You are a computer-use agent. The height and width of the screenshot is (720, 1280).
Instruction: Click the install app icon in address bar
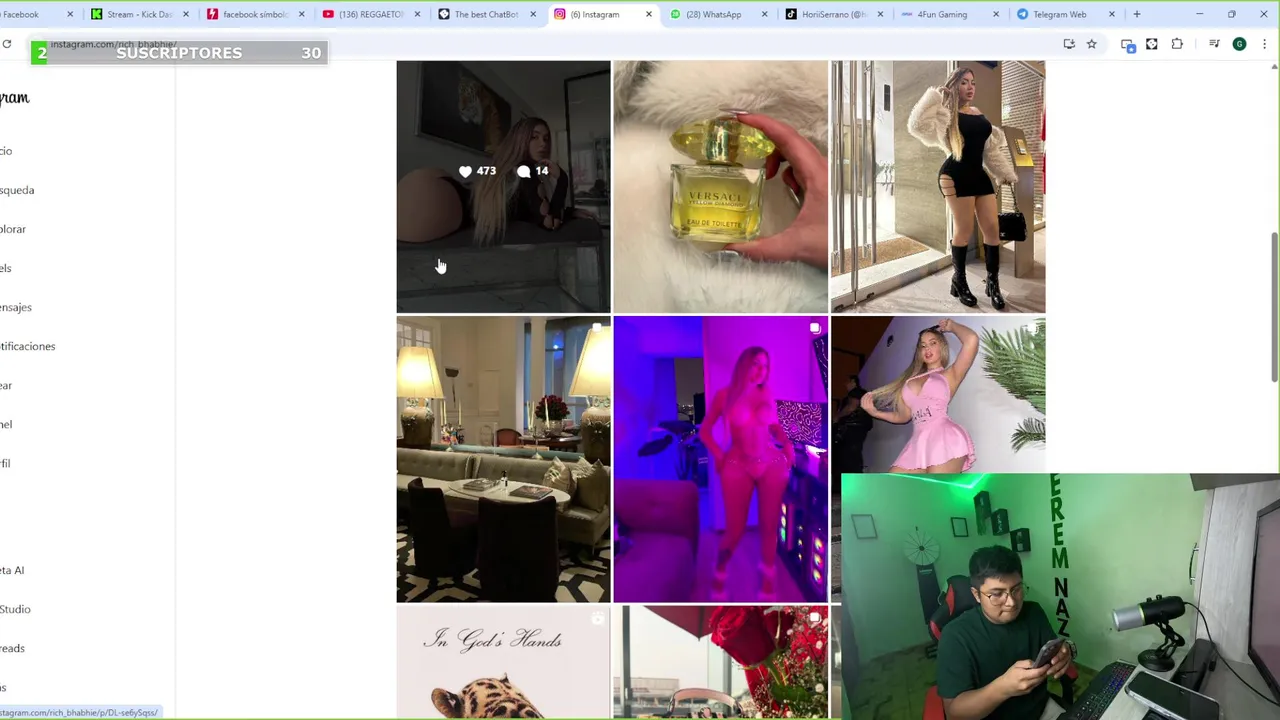point(1069,44)
